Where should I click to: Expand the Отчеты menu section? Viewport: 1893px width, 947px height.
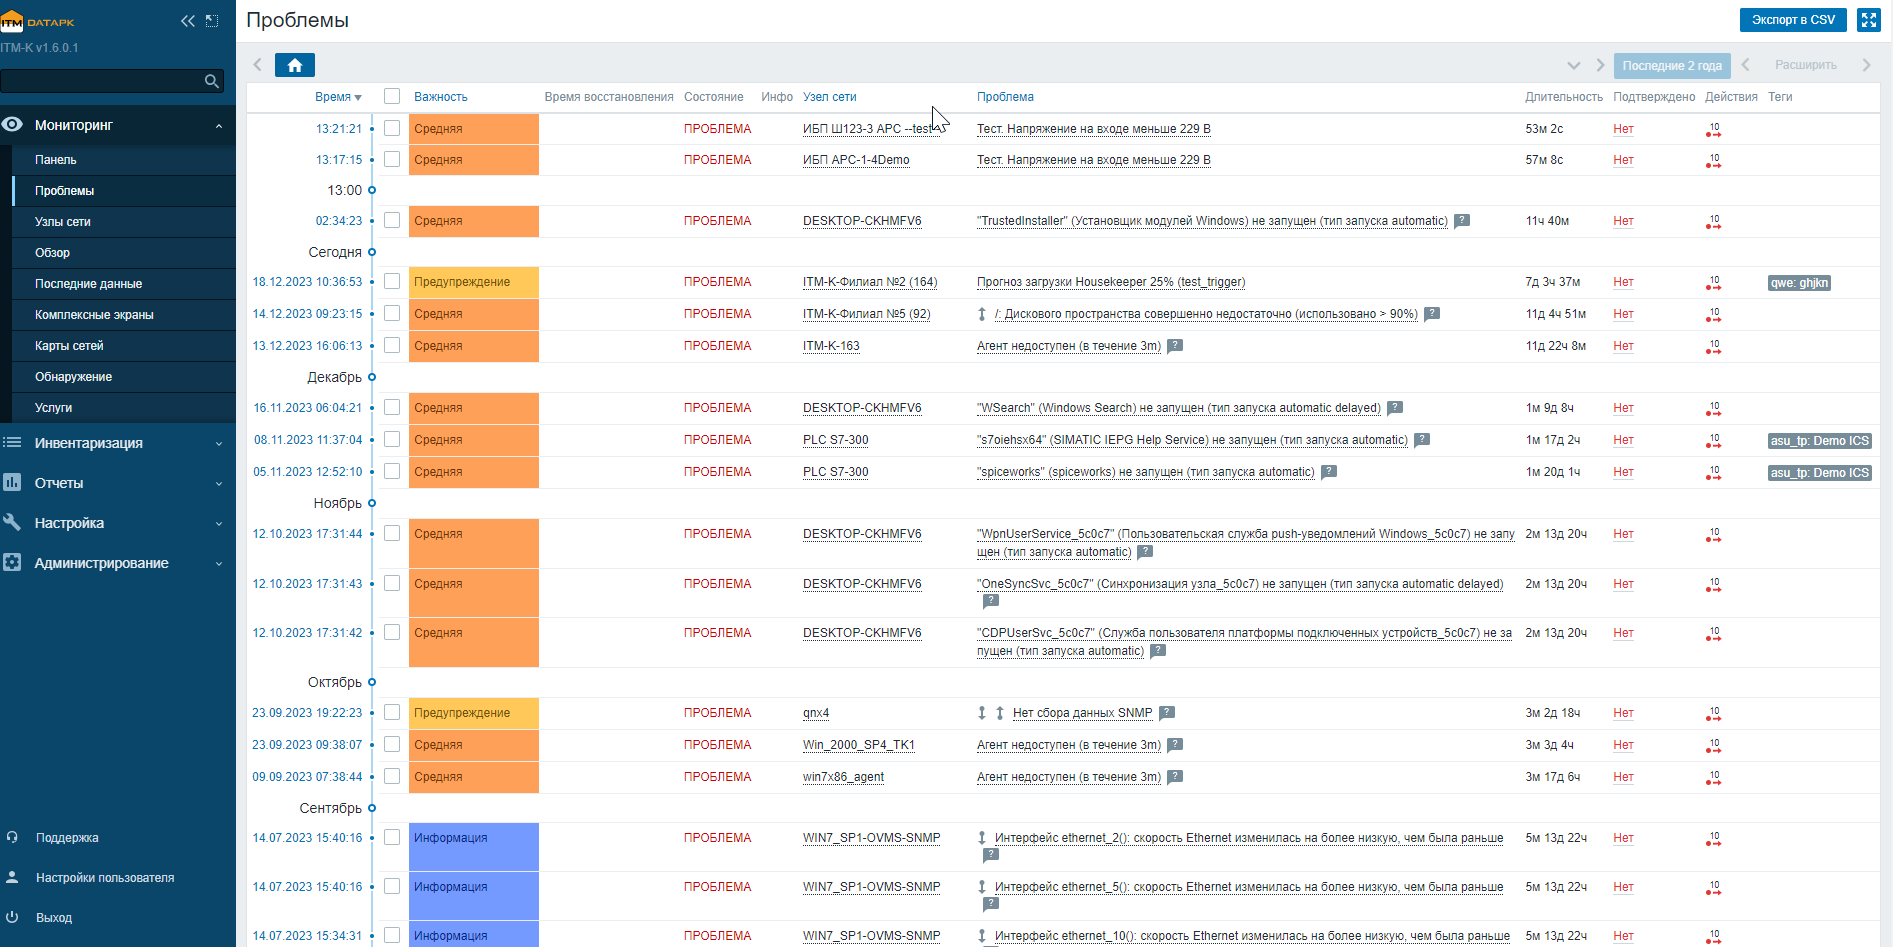coord(118,483)
